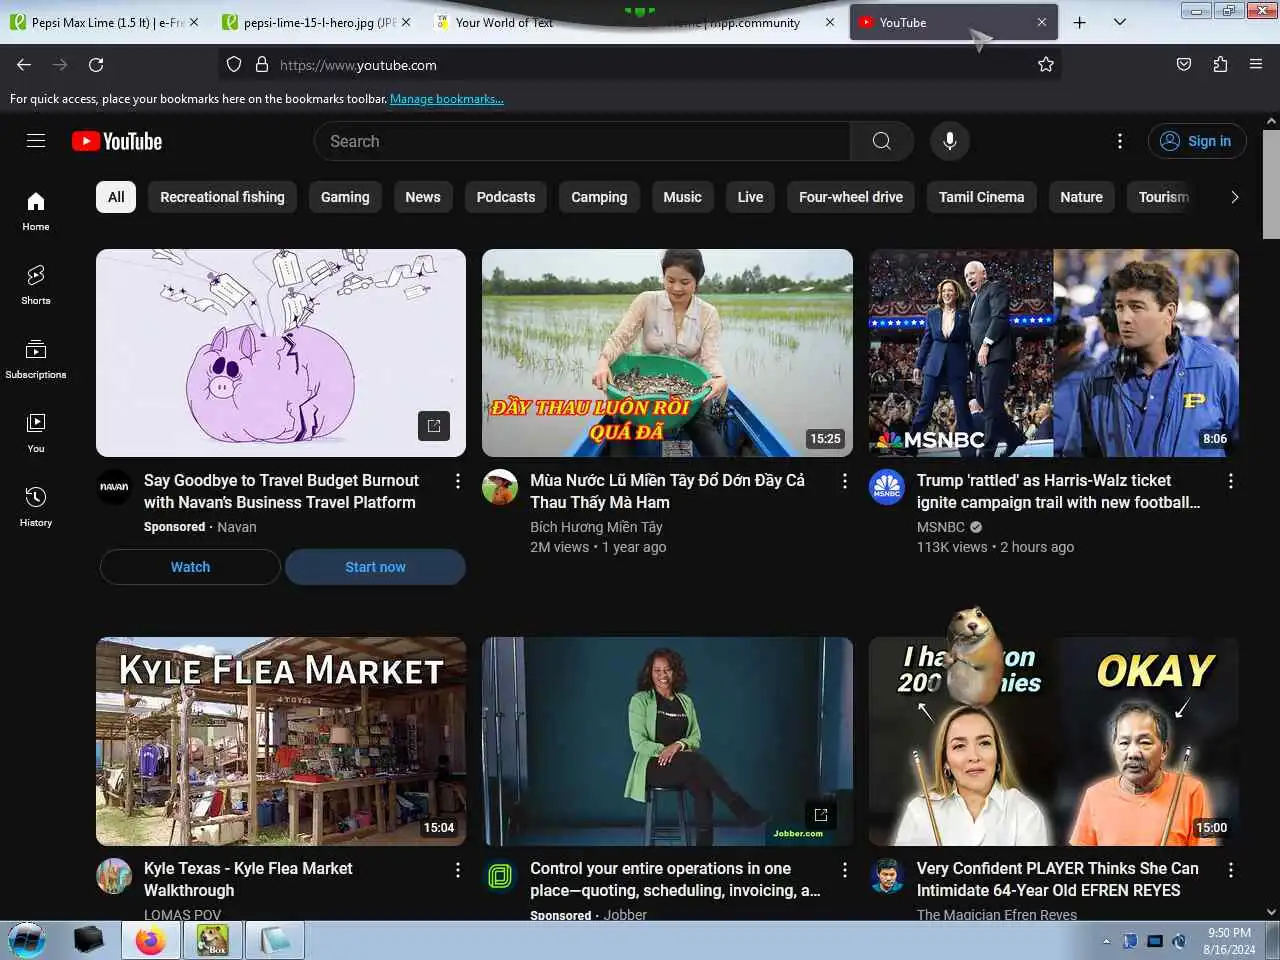
Task: Select Gaming category chip
Action: pos(345,197)
